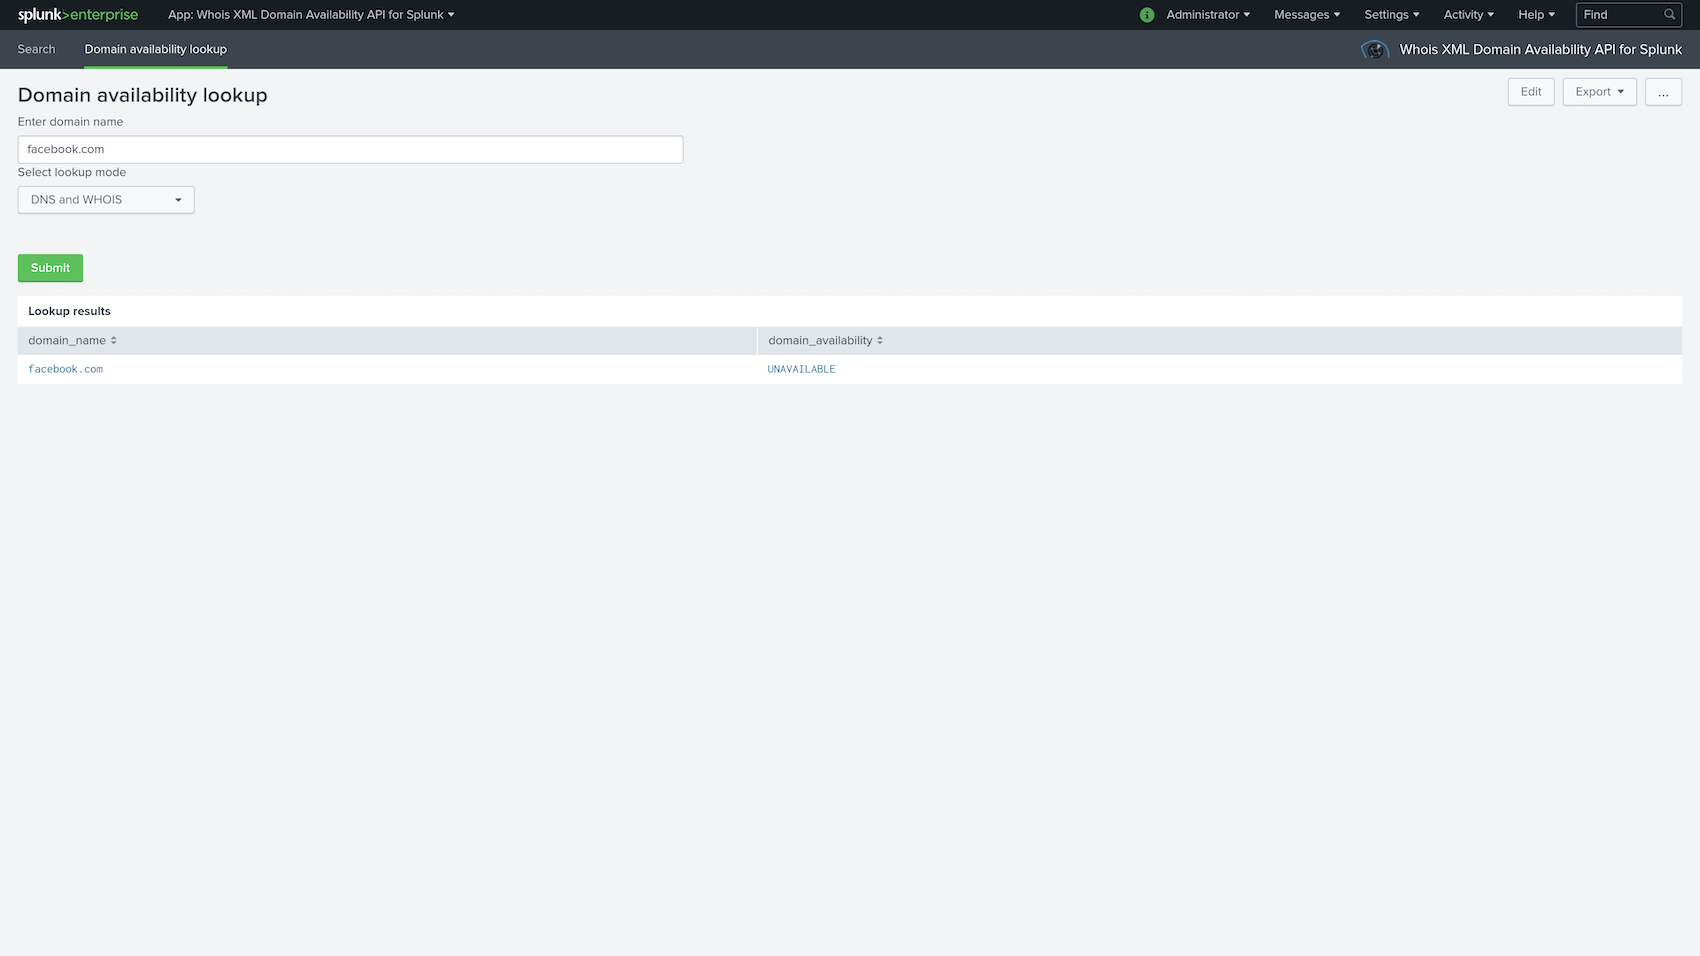This screenshot has height=956, width=1700.
Task: Open the more options ellipsis button
Action: [1663, 92]
